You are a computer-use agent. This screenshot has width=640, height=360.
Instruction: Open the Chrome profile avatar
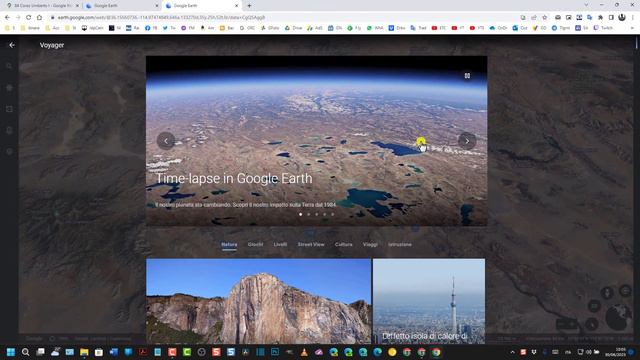pos(622,18)
